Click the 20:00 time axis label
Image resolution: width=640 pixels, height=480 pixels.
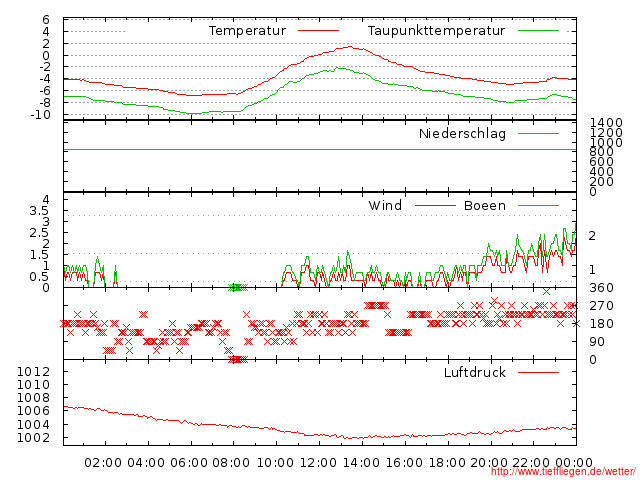click(x=489, y=463)
